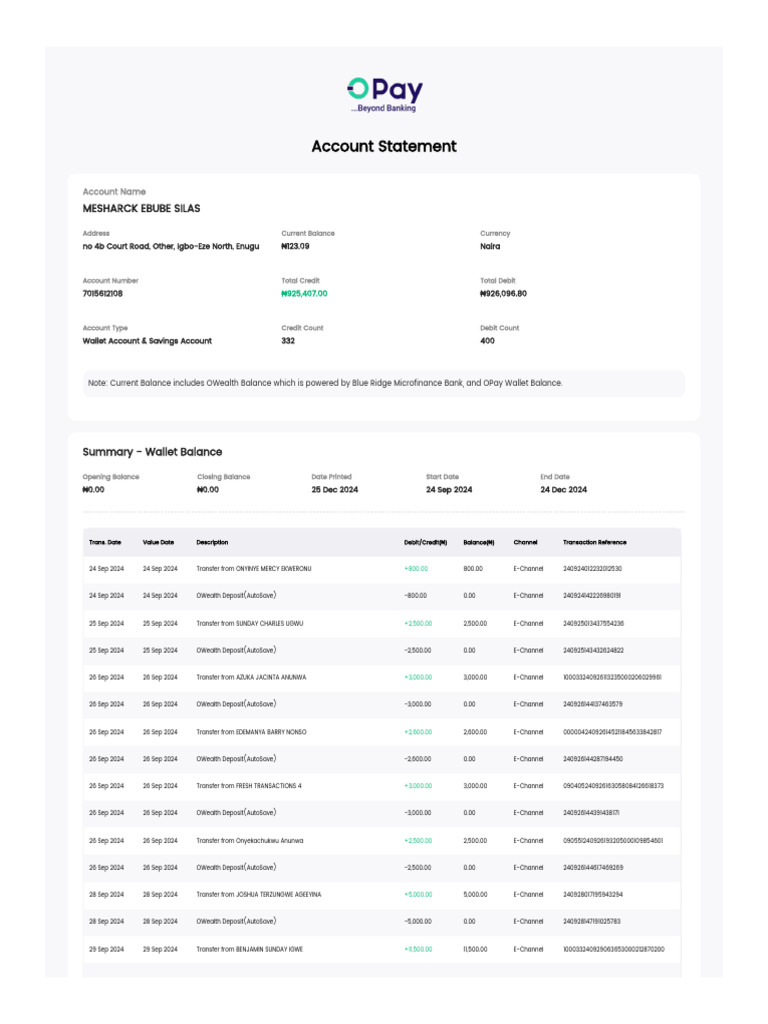Click the Current Balance value ₦123.09
The height and width of the screenshot is (1024, 768).
tap(295, 246)
